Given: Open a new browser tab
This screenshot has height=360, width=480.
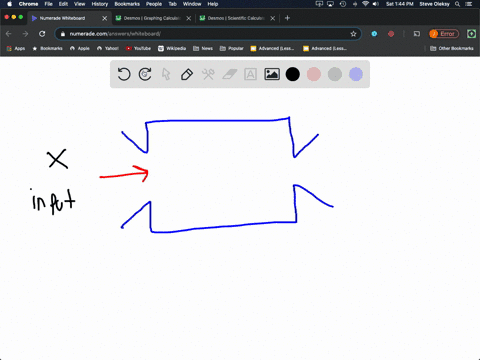Looking at the screenshot, I should 287,18.
